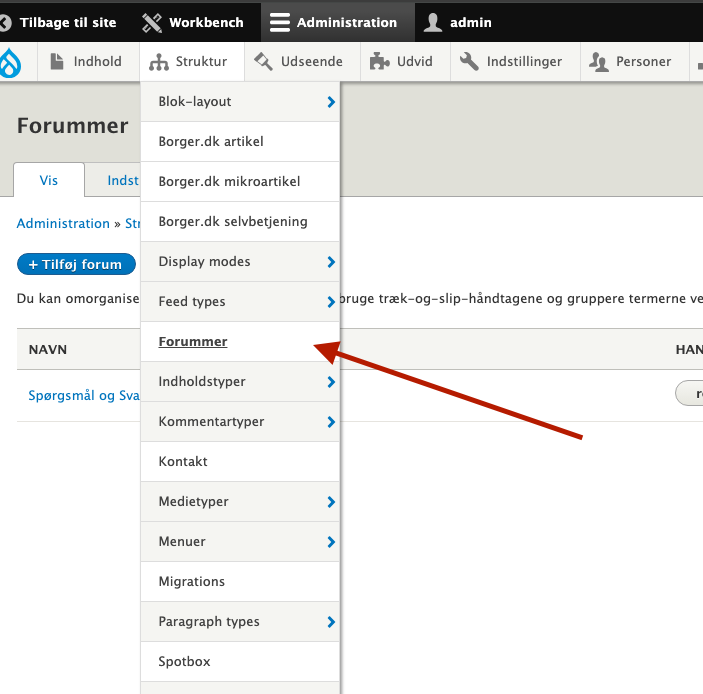
Task: Click the Drupal drop logo icon
Action: tap(11, 62)
